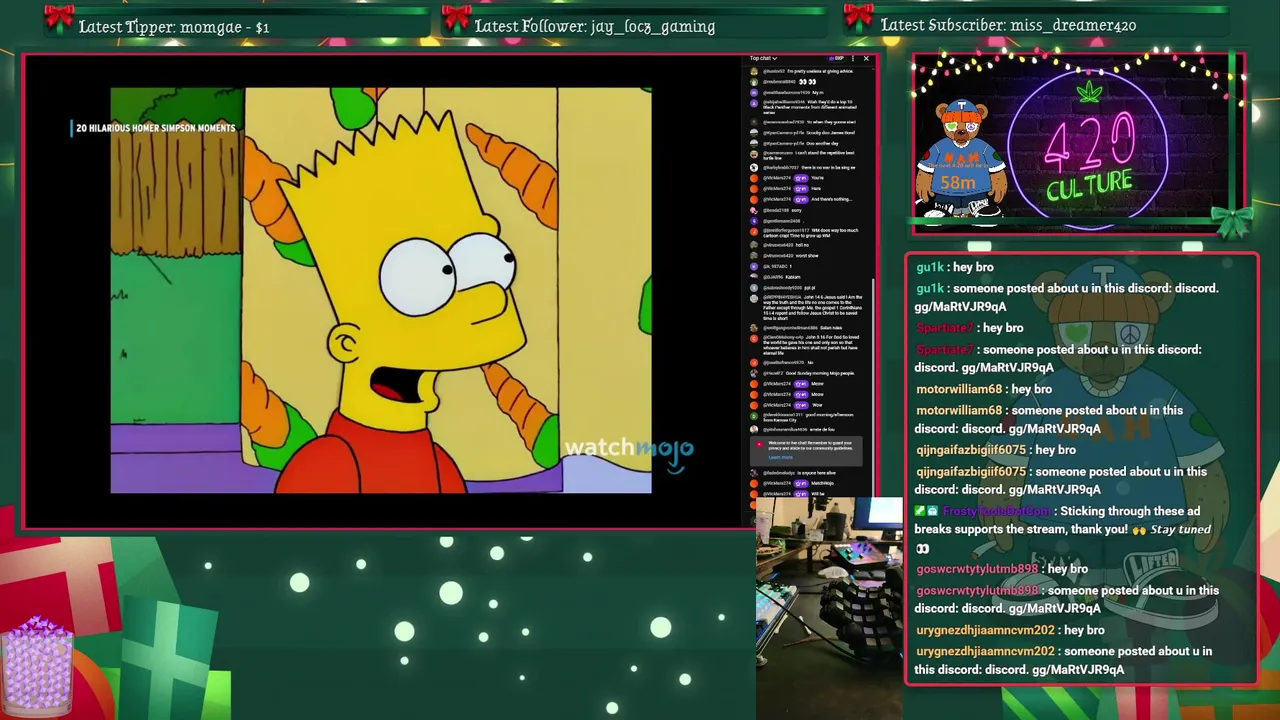The width and height of the screenshot is (1280, 720).
Task: Click the XP badge in chat header
Action: point(836,58)
